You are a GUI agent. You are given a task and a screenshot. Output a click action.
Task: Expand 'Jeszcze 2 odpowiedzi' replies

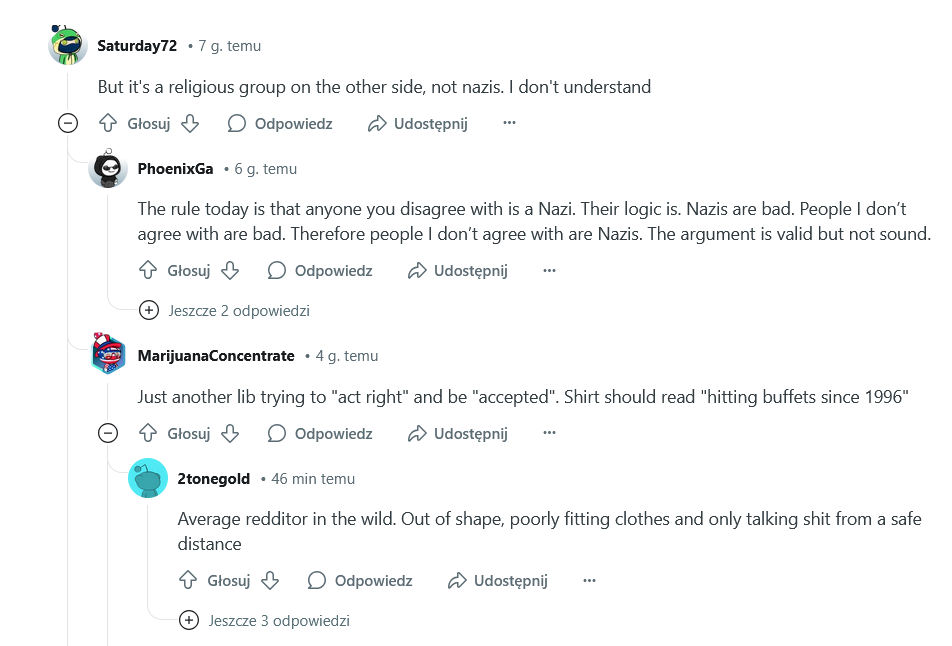(x=225, y=310)
